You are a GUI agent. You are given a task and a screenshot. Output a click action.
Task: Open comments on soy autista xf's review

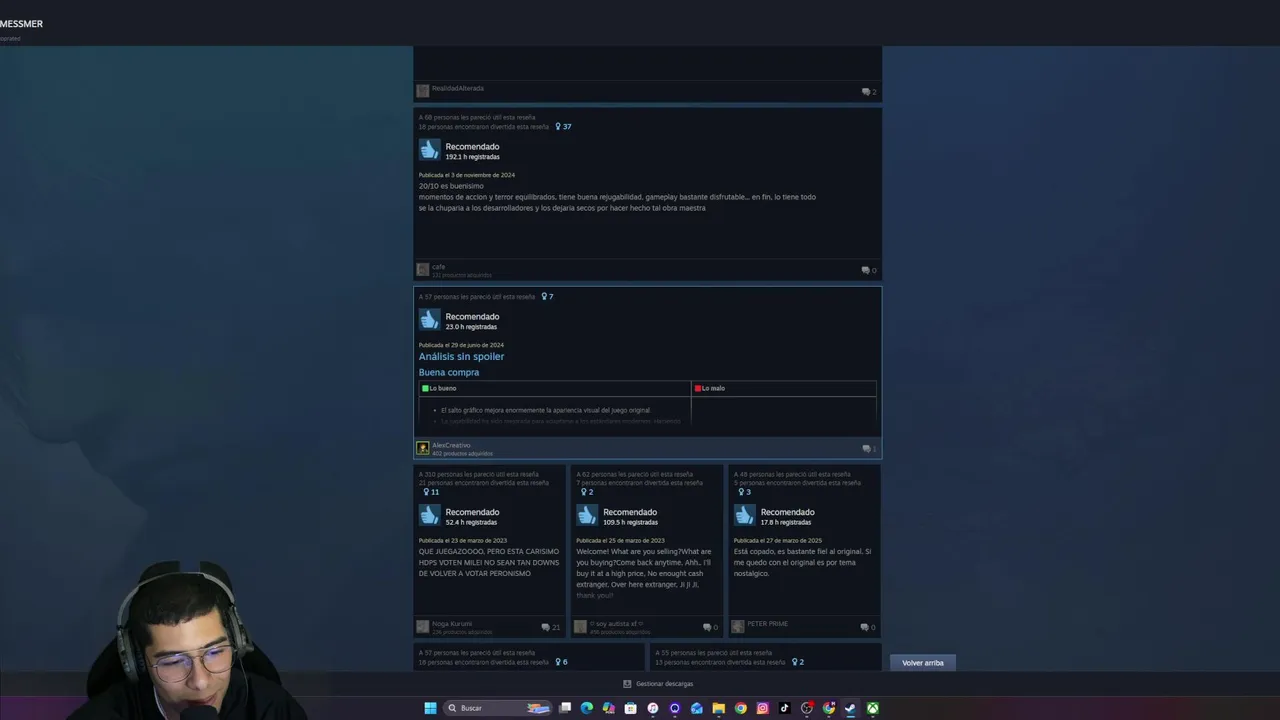[711, 627]
